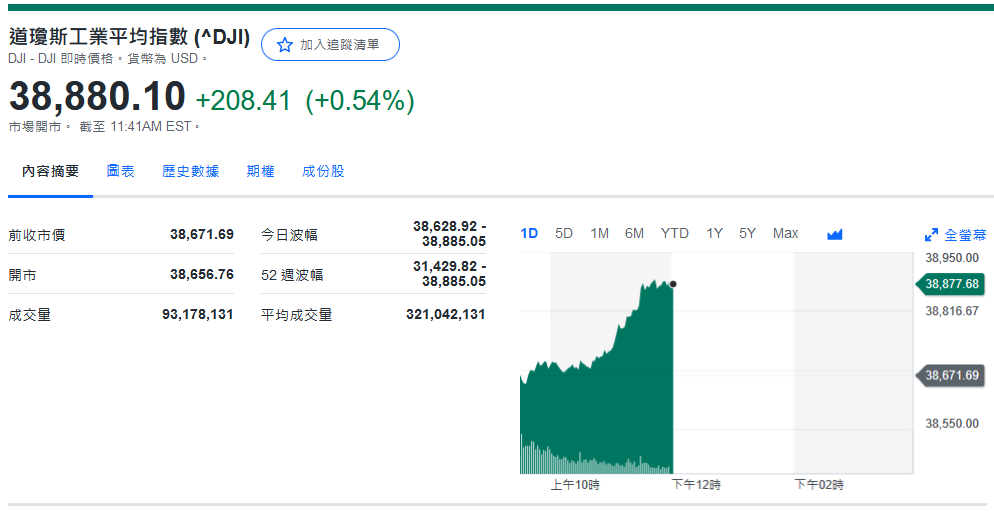Viewport: 994px width, 513px height.
Task: Click 加入追蹤清單 button
Action: [330, 45]
